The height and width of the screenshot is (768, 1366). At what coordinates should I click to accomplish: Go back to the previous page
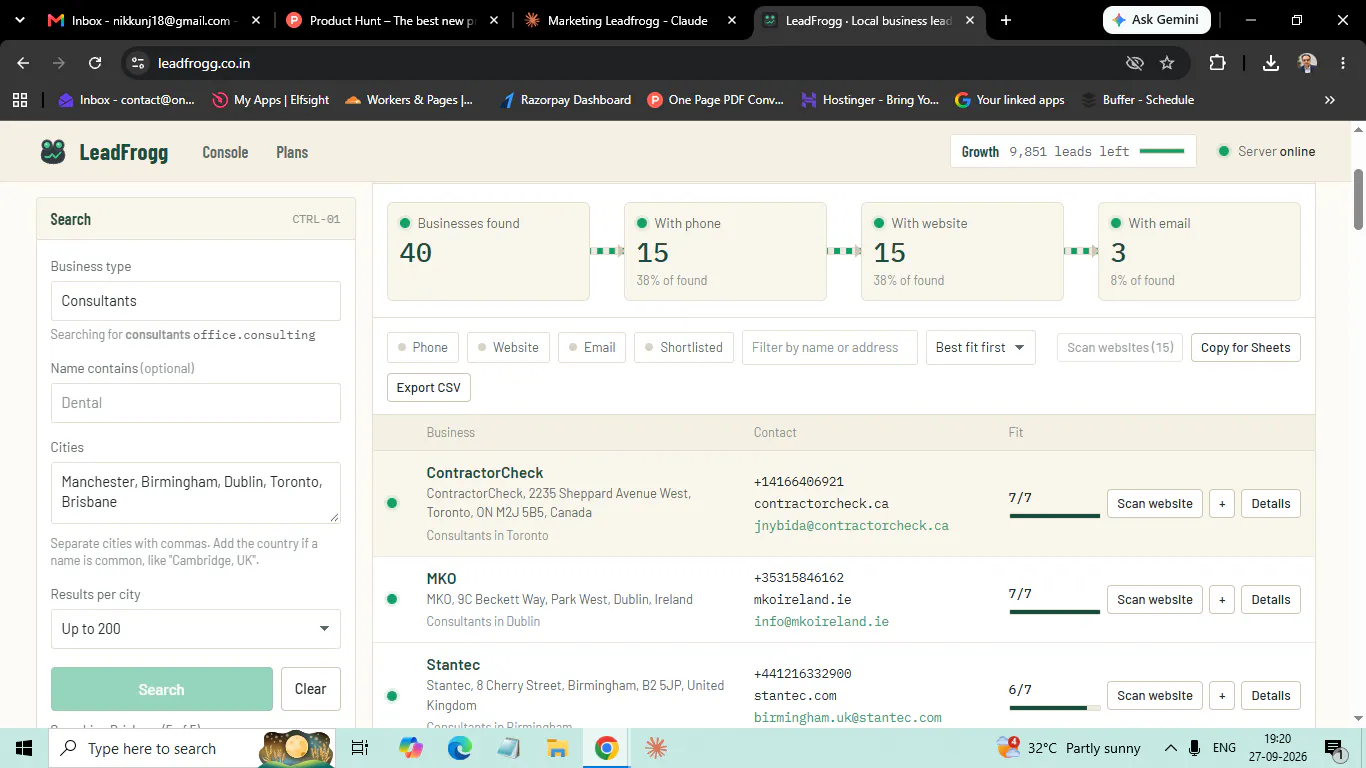(23, 63)
